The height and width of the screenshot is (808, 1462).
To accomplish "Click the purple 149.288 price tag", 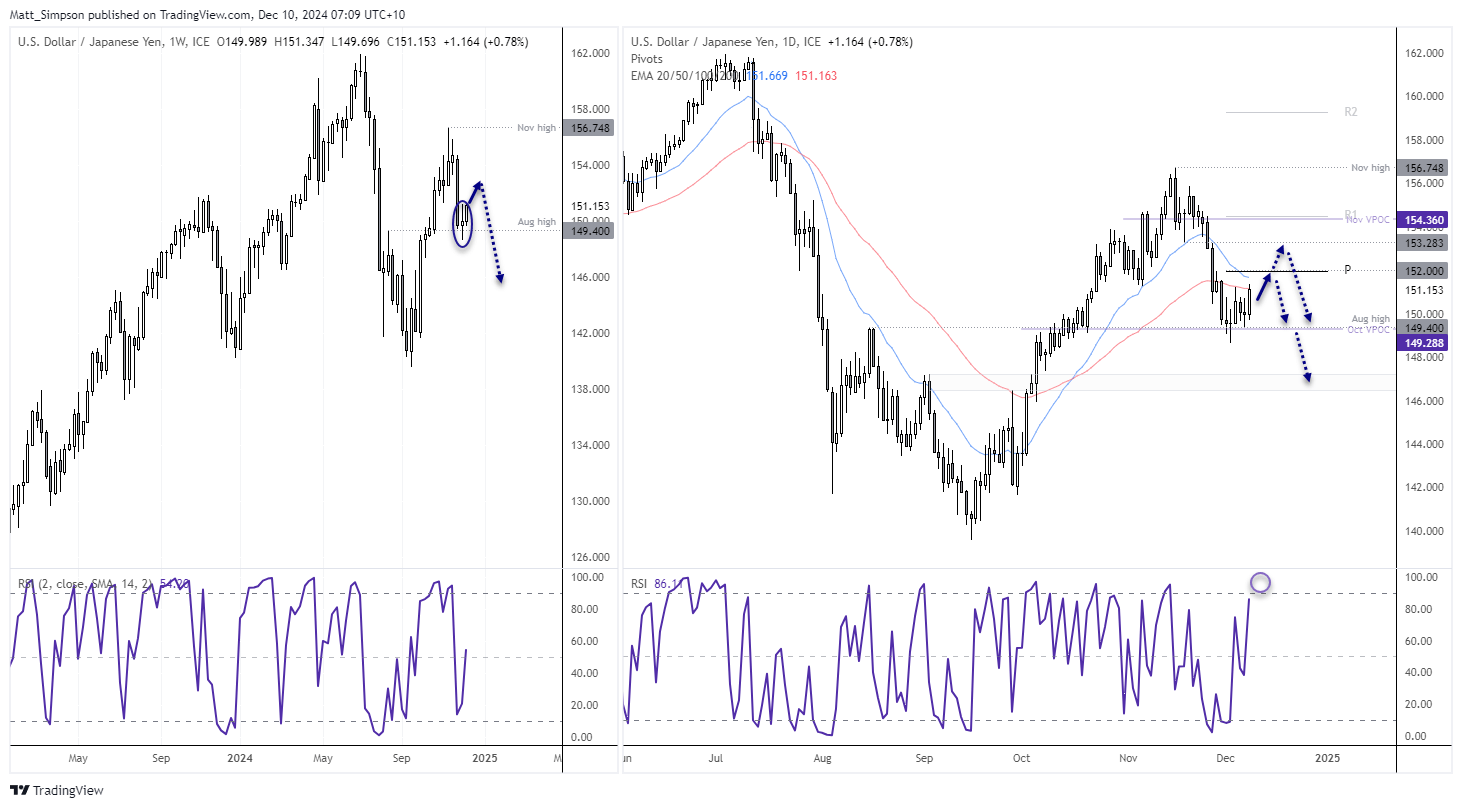I will (1424, 343).
